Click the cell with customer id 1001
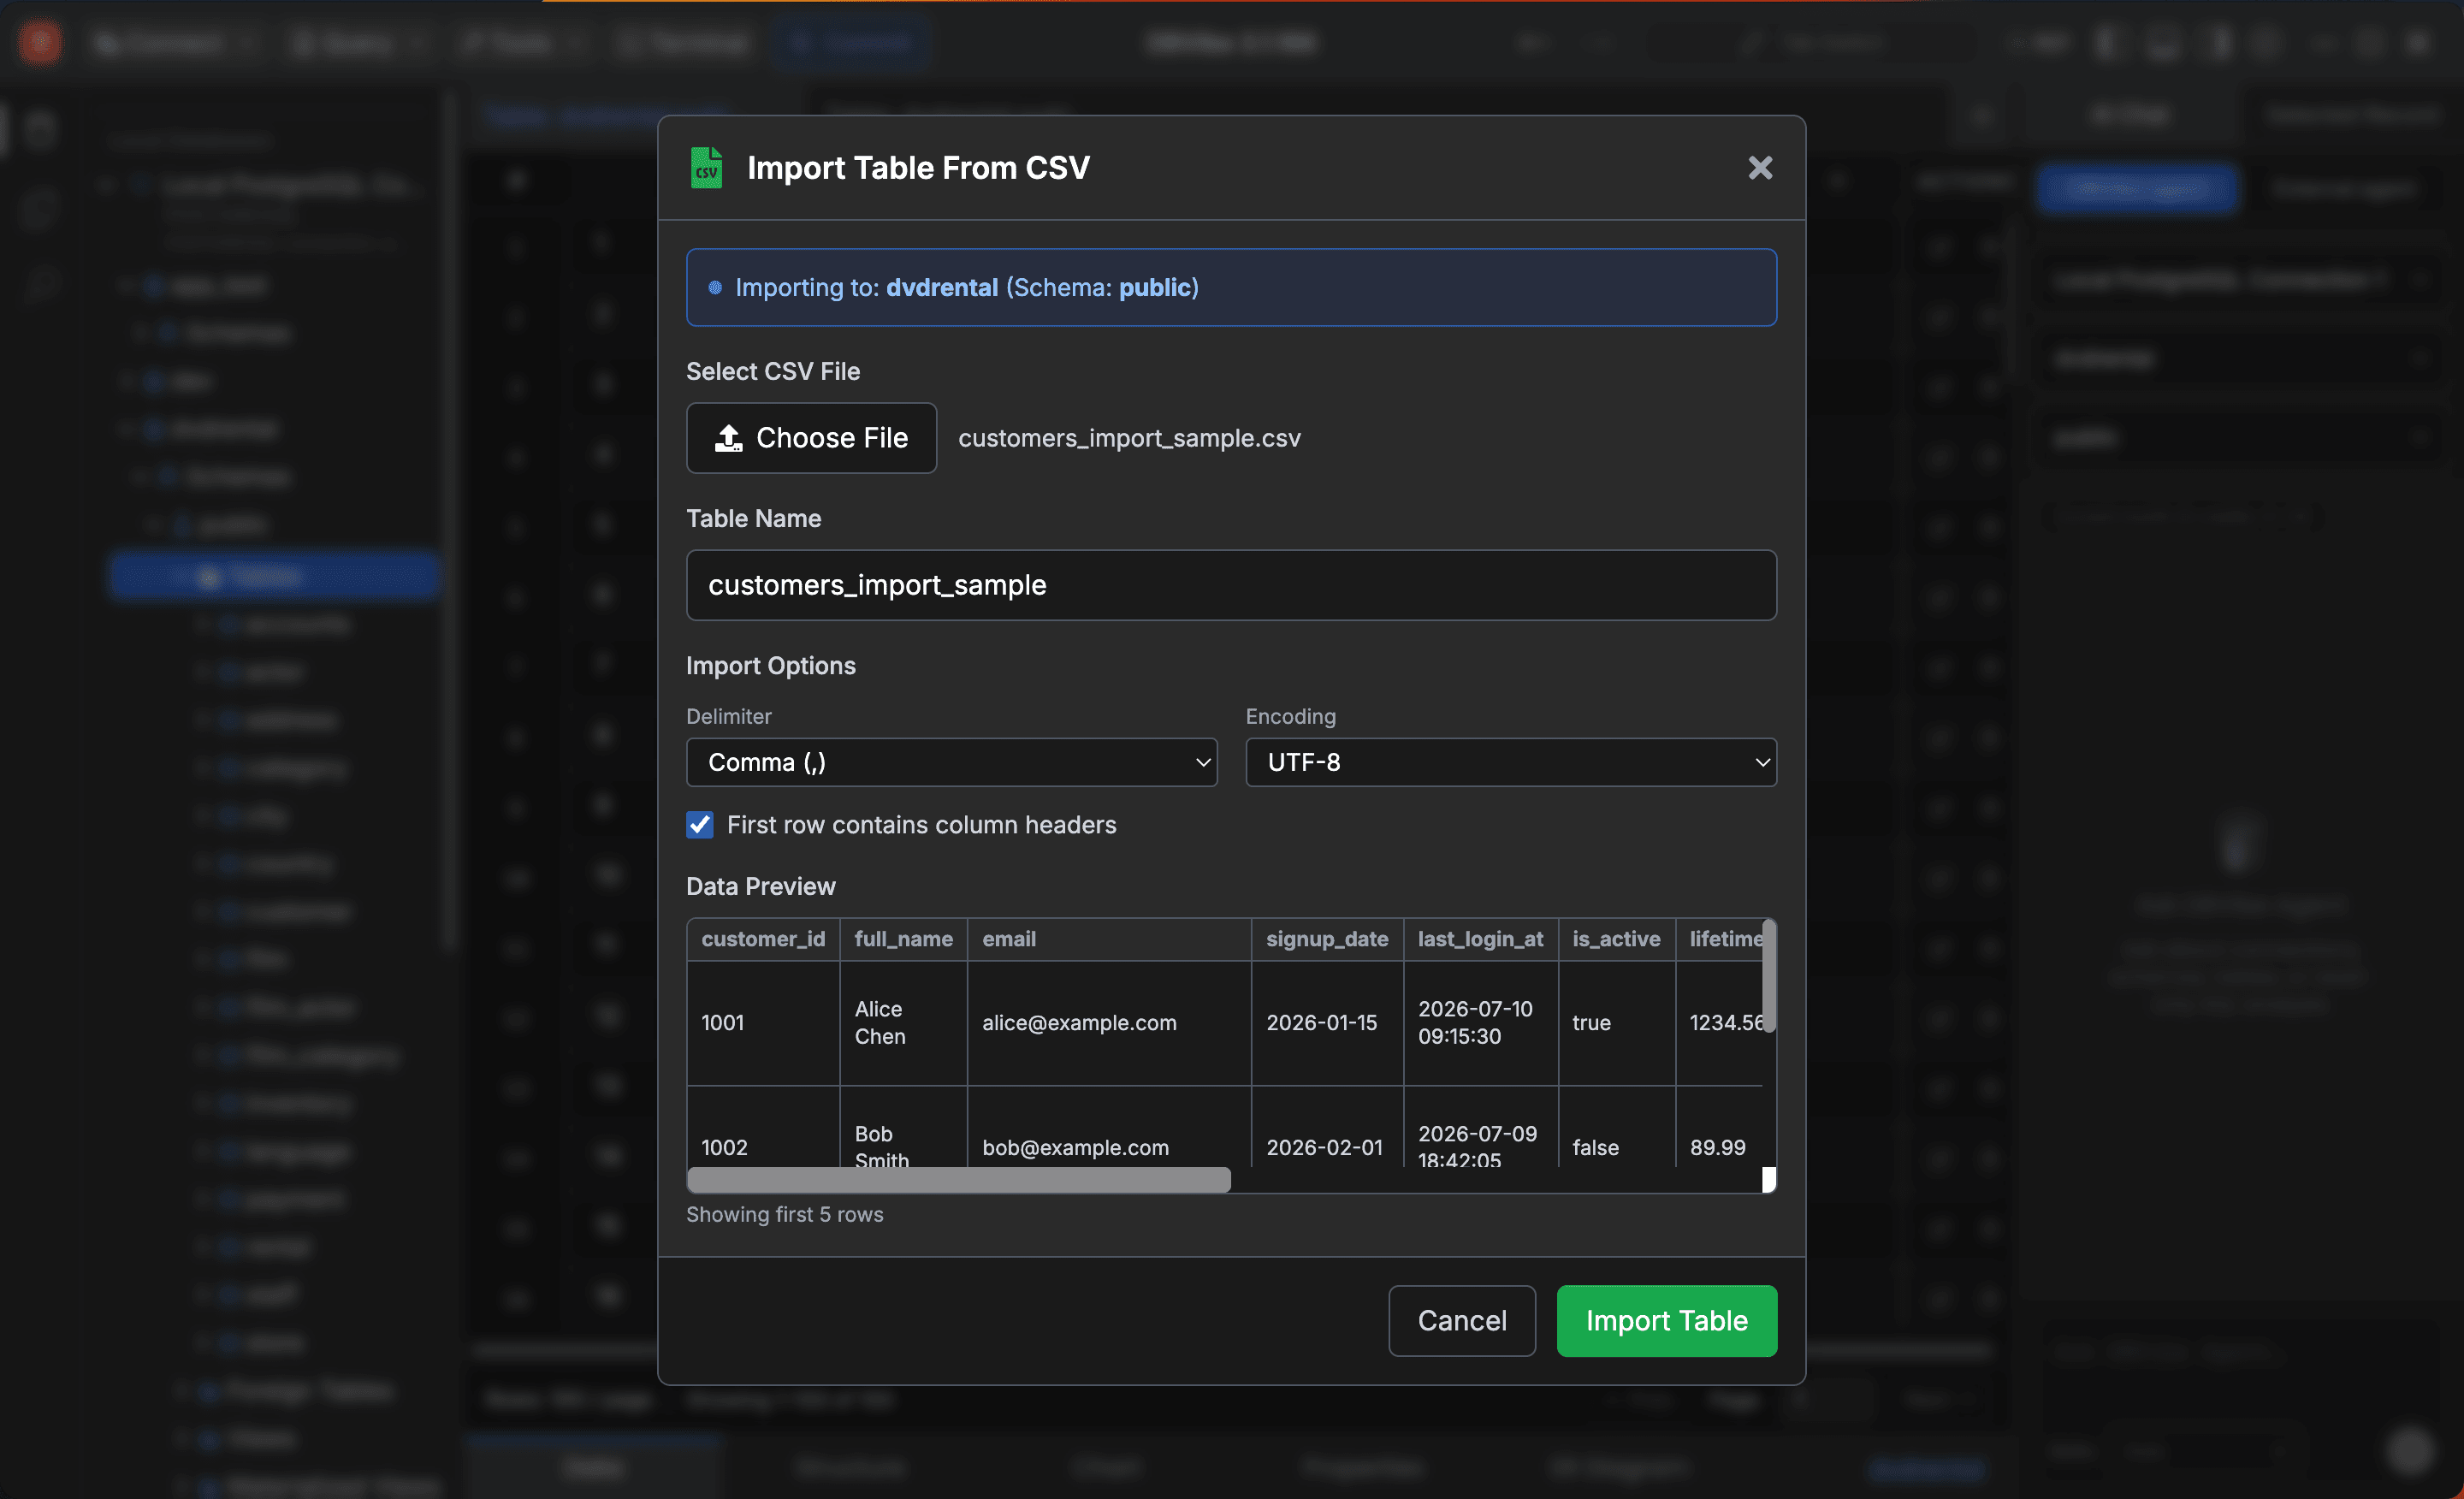2464x1499 pixels. (763, 1023)
